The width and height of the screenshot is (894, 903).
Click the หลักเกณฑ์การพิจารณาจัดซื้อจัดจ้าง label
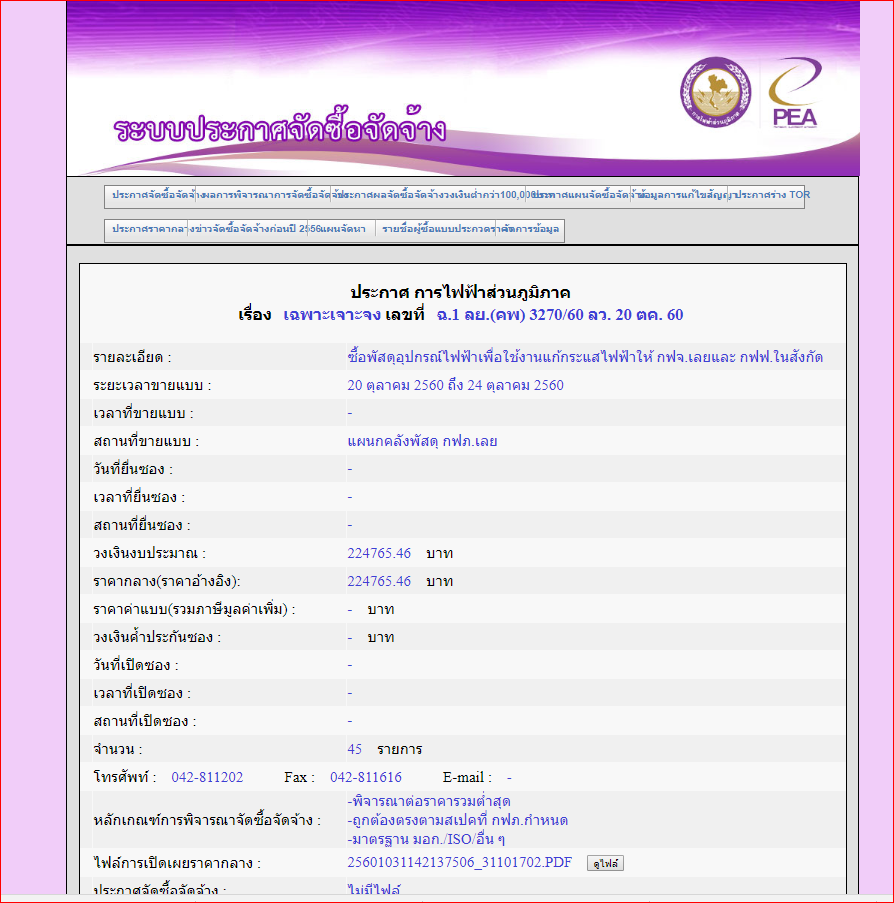pos(207,820)
